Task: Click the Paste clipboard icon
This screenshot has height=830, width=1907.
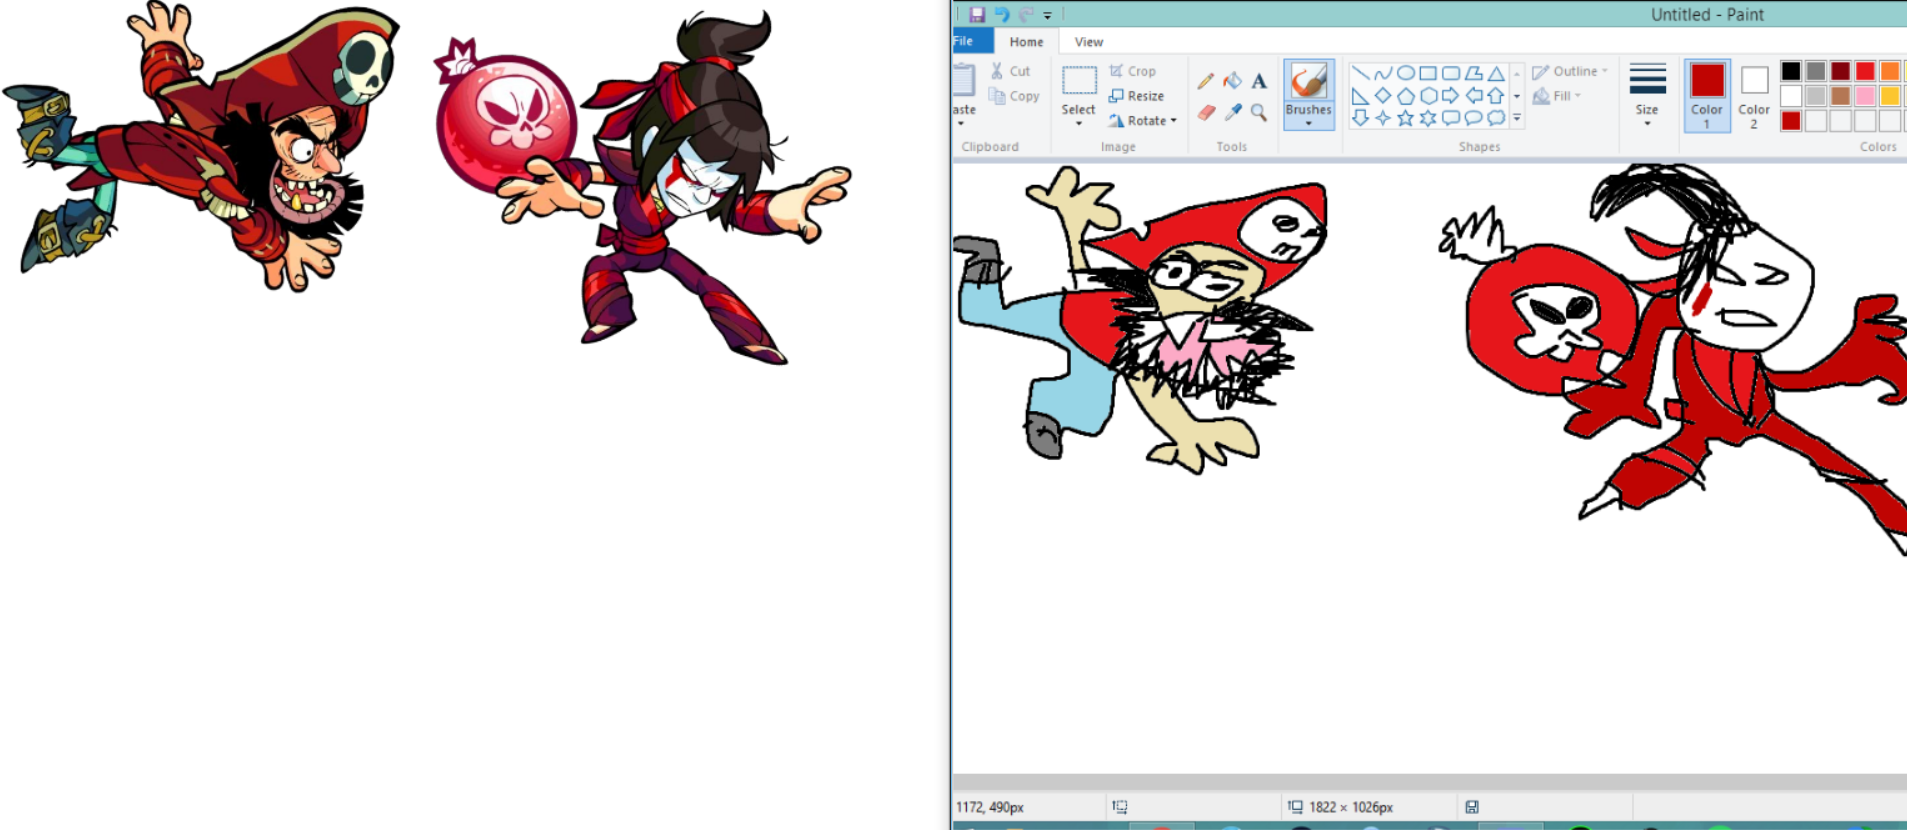Action: 964,80
